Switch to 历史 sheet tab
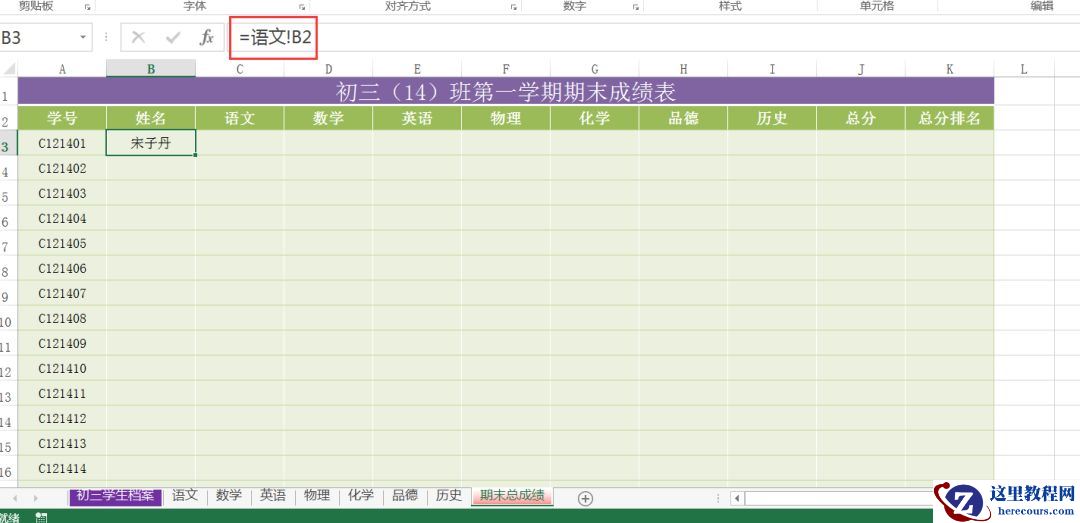 449,495
